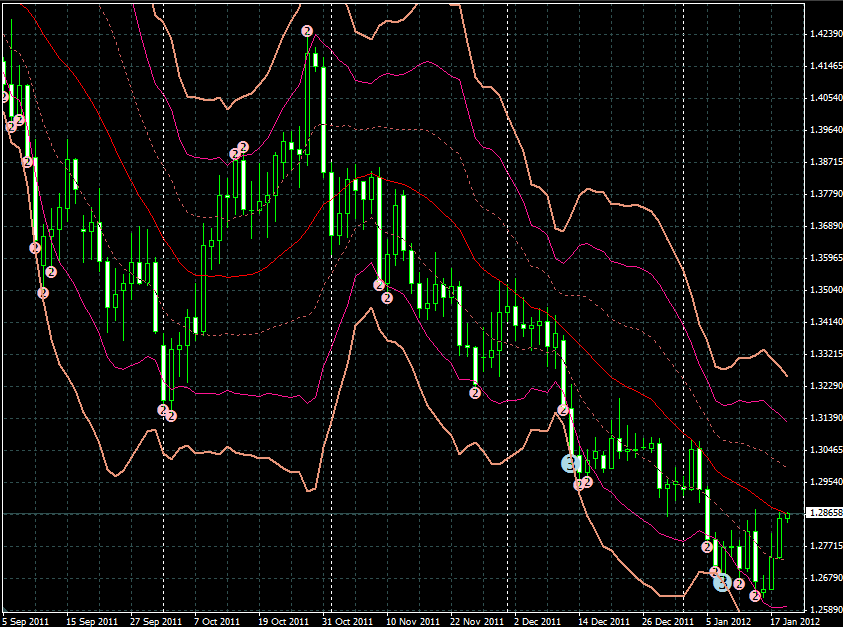Click the pink 2 marker directly above December's blue 3

tap(563, 410)
